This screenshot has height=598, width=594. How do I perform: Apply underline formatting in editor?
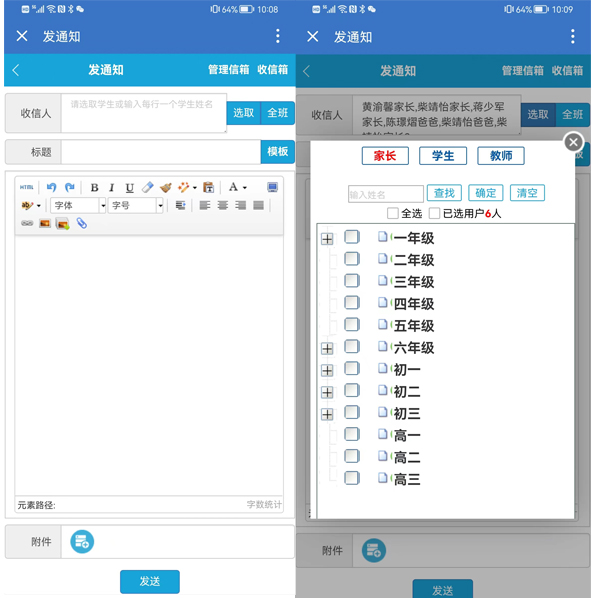(x=129, y=188)
